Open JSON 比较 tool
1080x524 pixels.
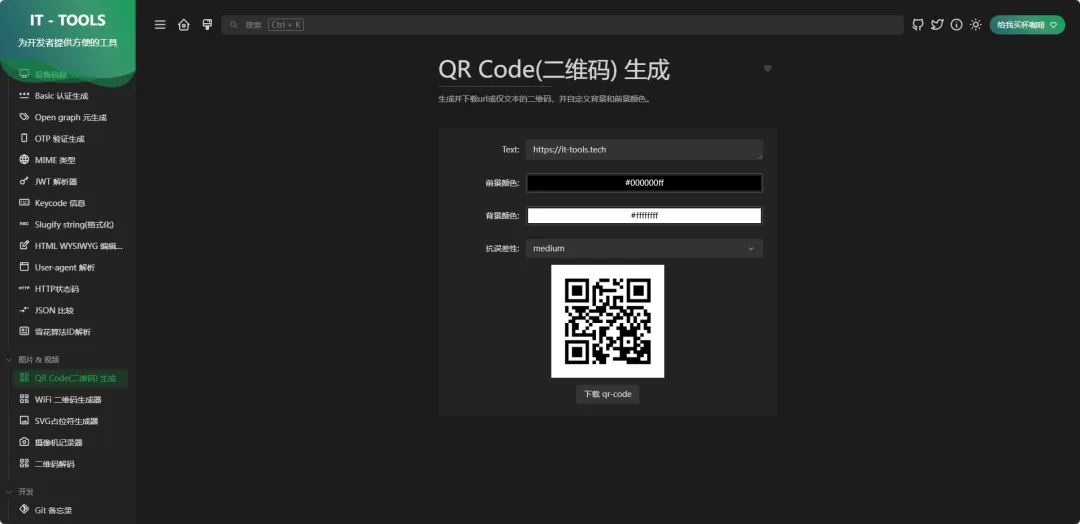point(70,310)
